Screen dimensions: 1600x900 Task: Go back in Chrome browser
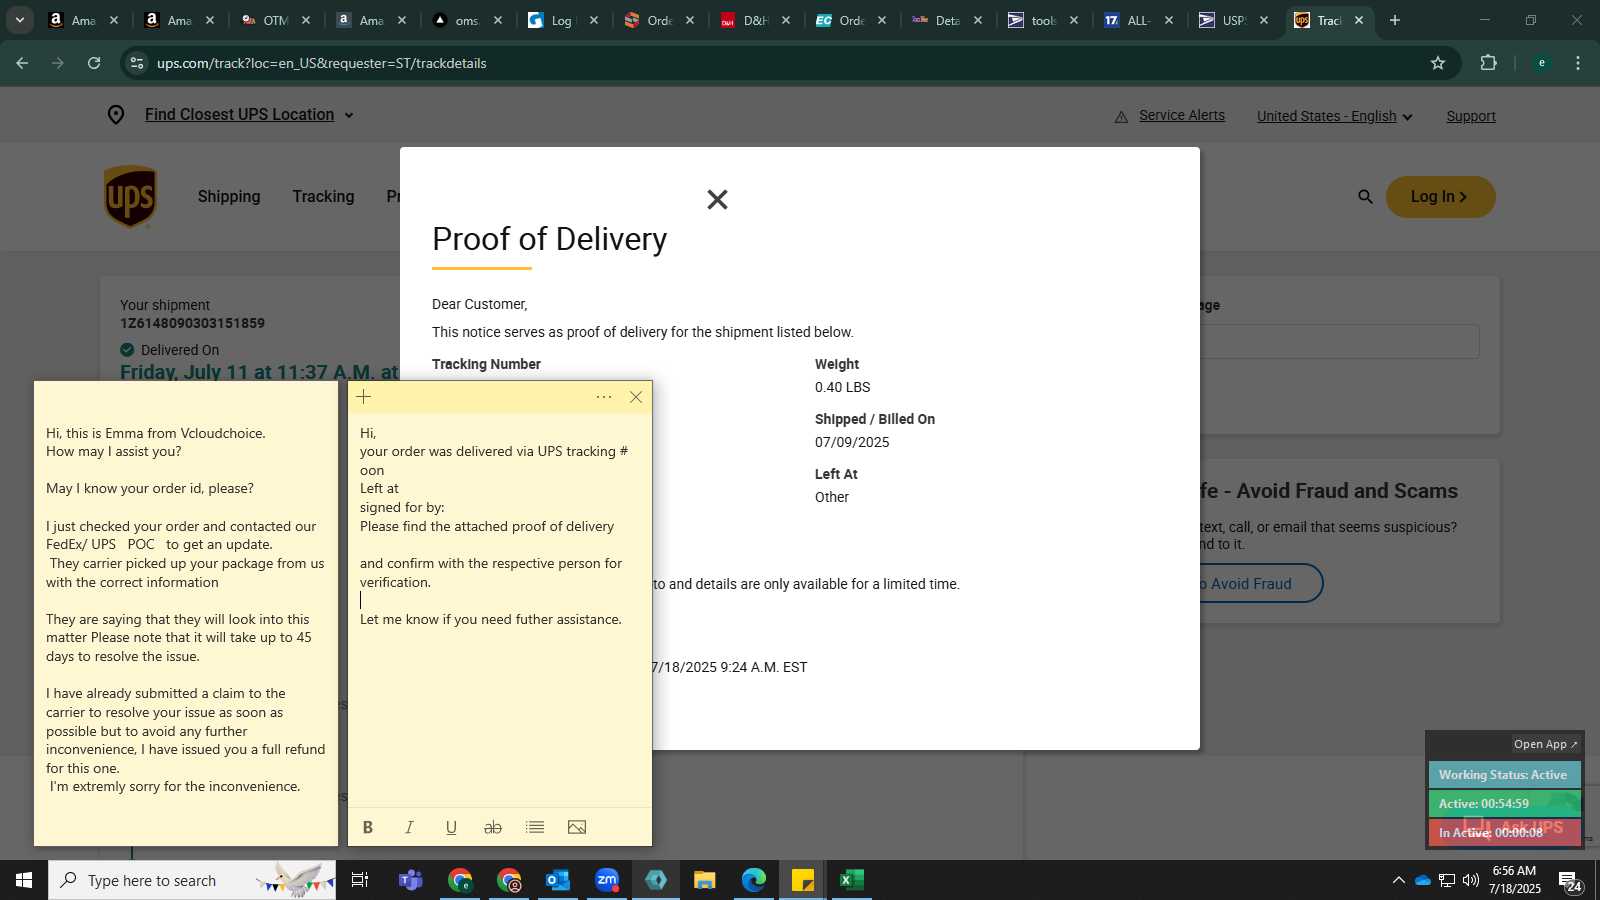[x=22, y=63]
